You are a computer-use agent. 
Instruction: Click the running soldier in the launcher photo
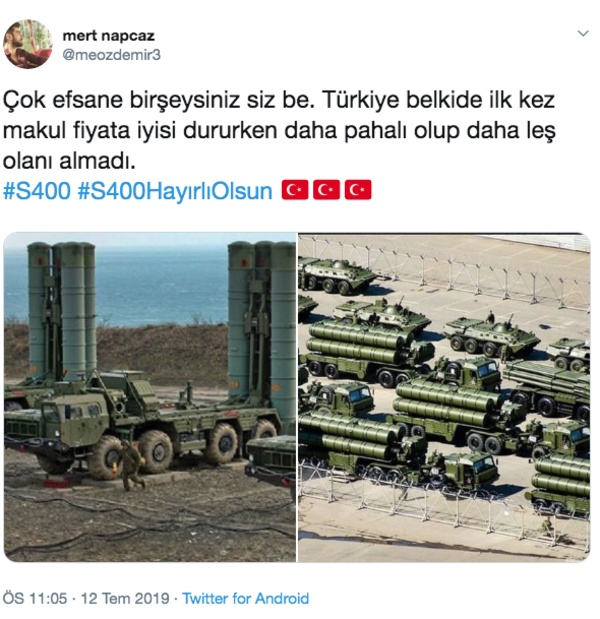tap(131, 467)
